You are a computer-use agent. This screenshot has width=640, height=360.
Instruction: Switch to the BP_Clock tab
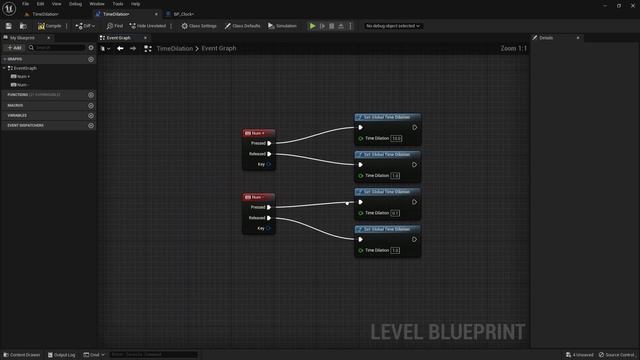[x=183, y=14]
